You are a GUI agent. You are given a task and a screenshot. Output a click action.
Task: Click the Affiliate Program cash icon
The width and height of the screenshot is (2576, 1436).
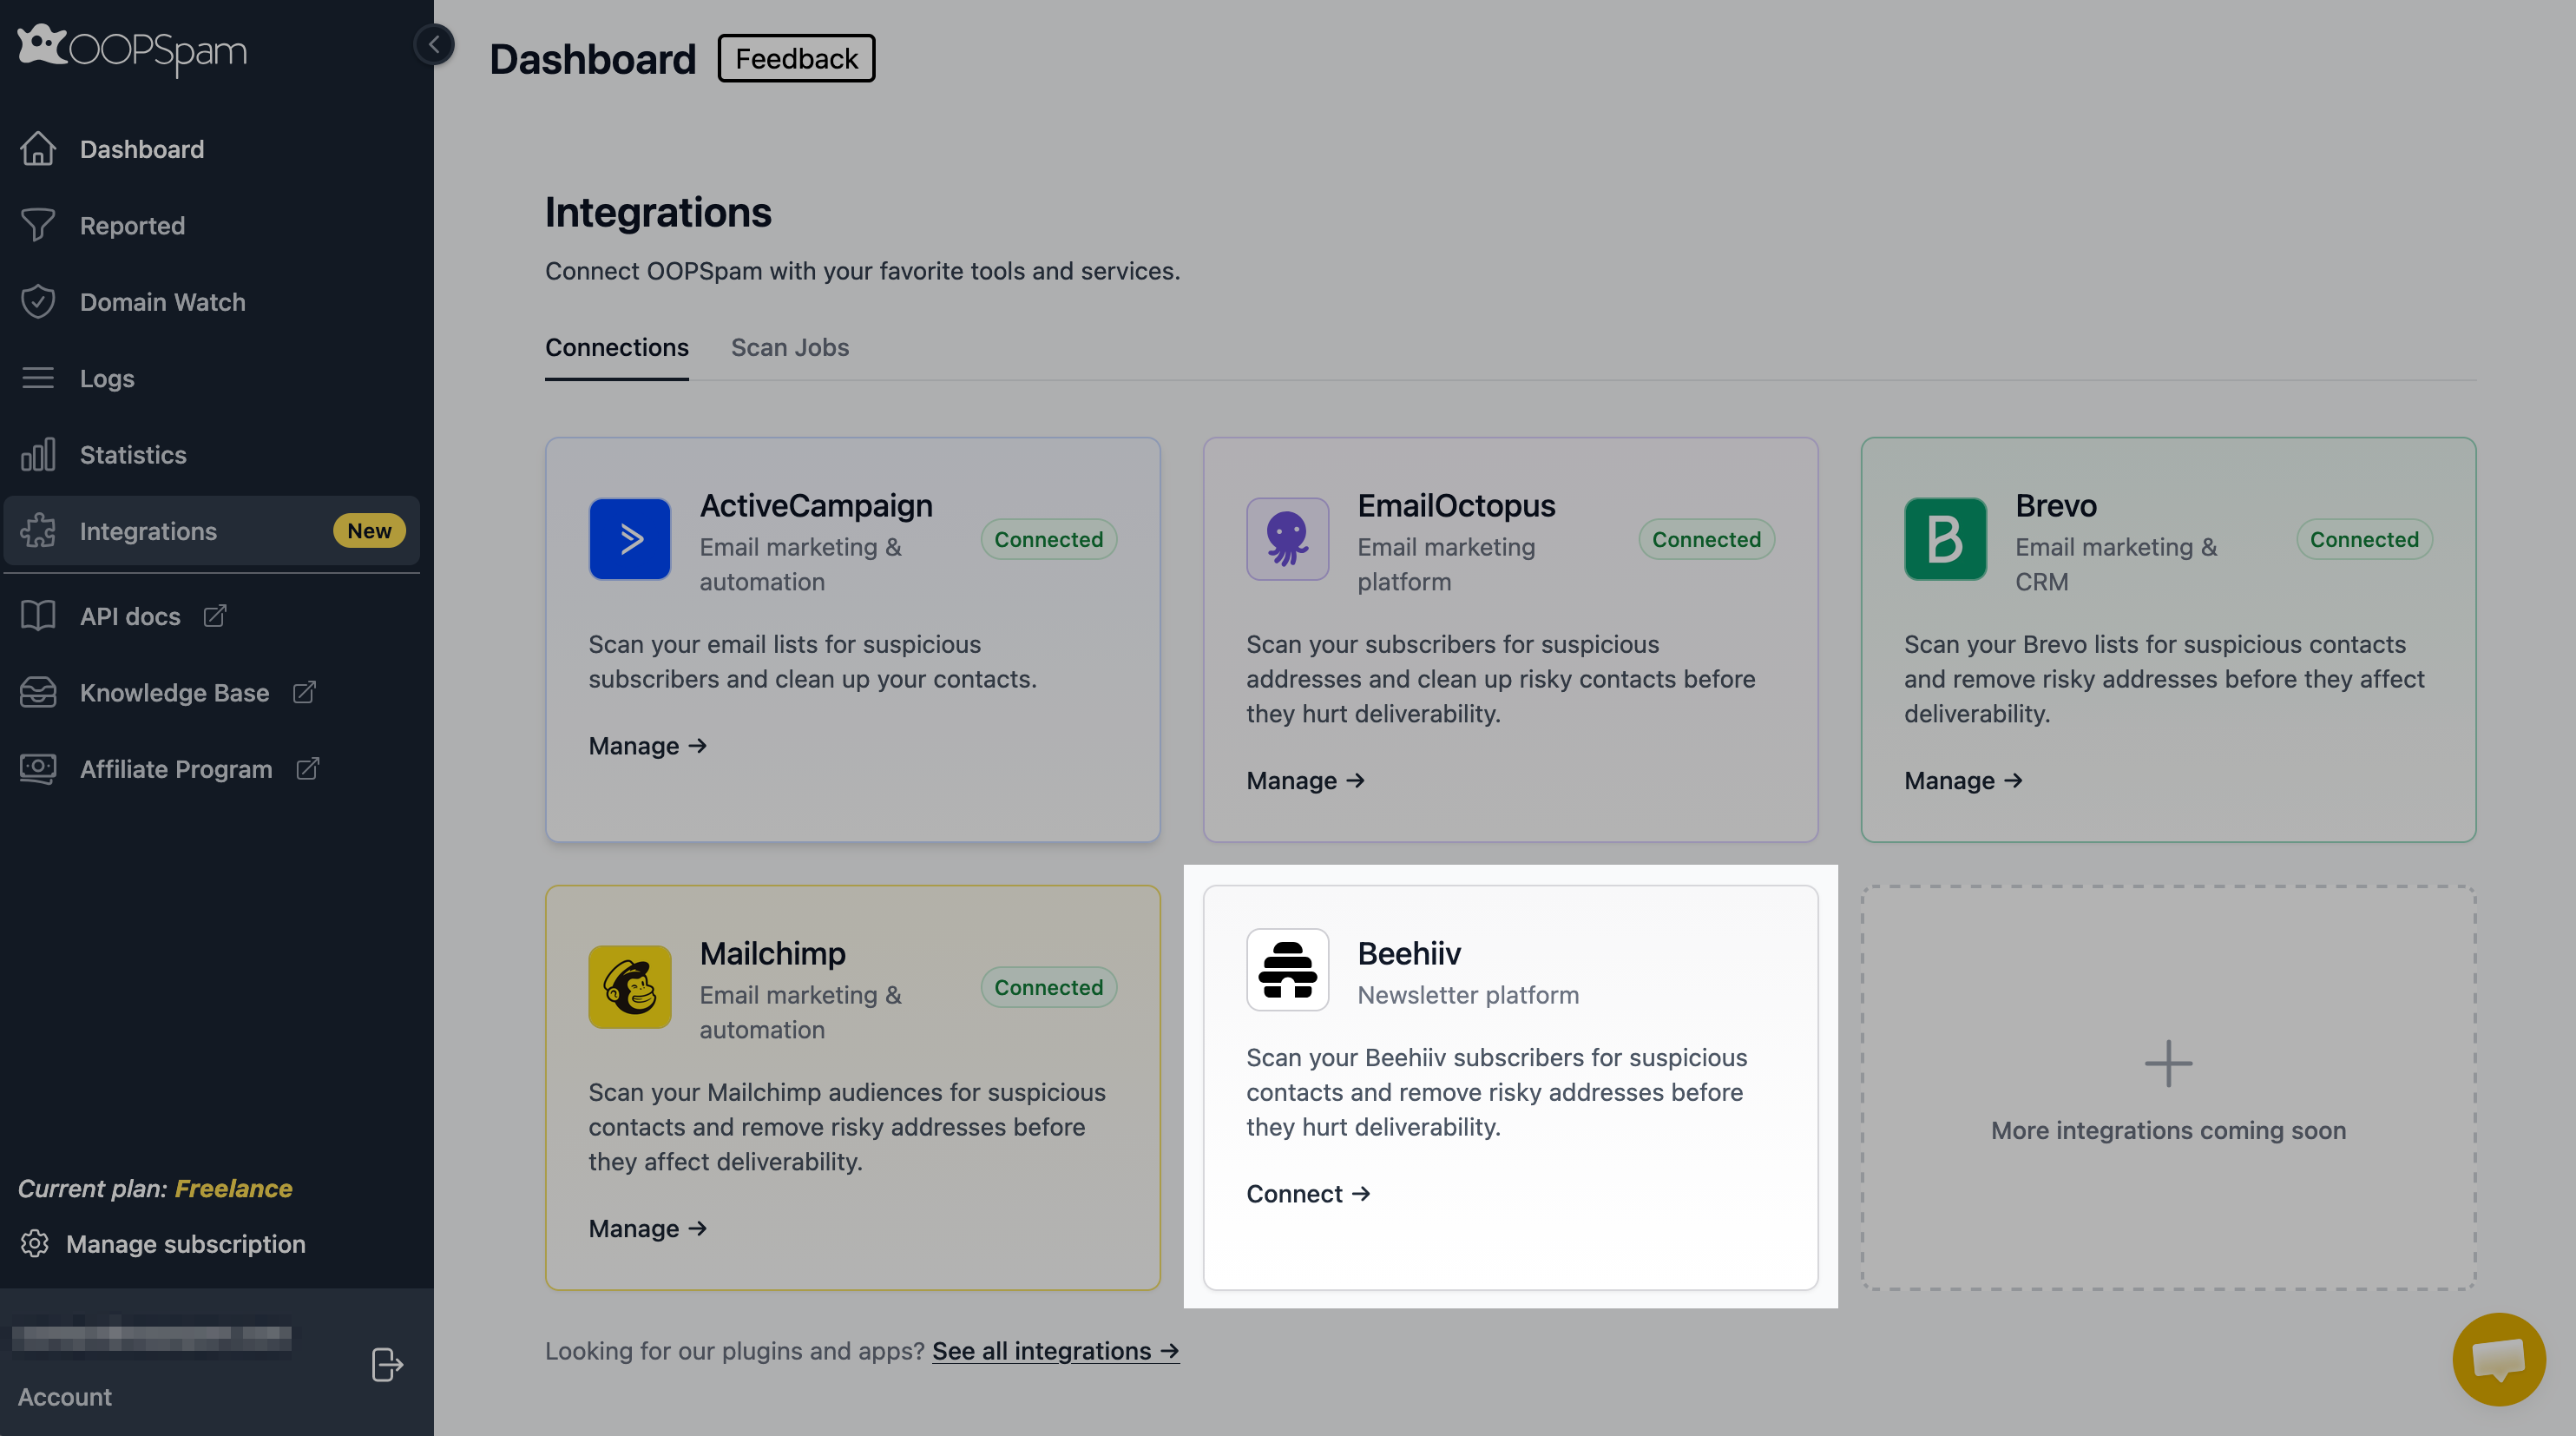coord(38,768)
